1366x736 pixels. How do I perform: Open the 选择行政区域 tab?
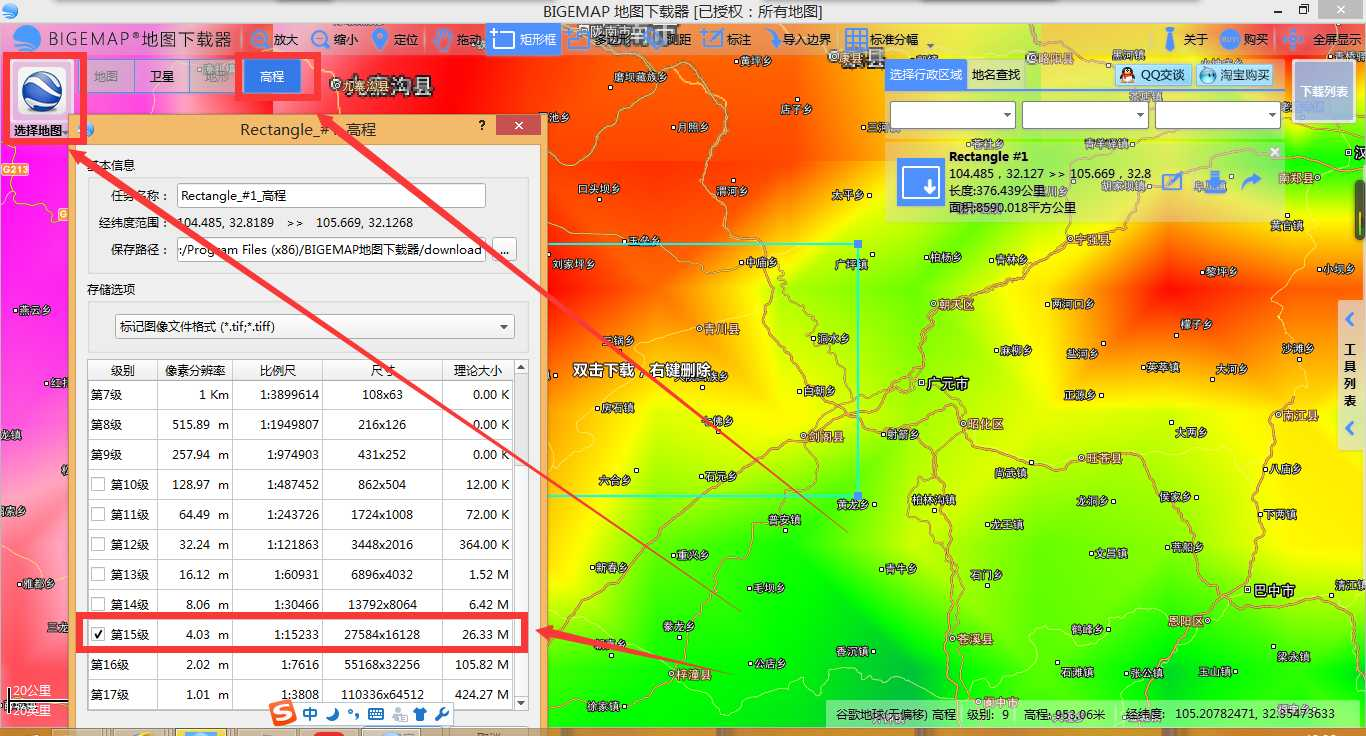pos(926,74)
